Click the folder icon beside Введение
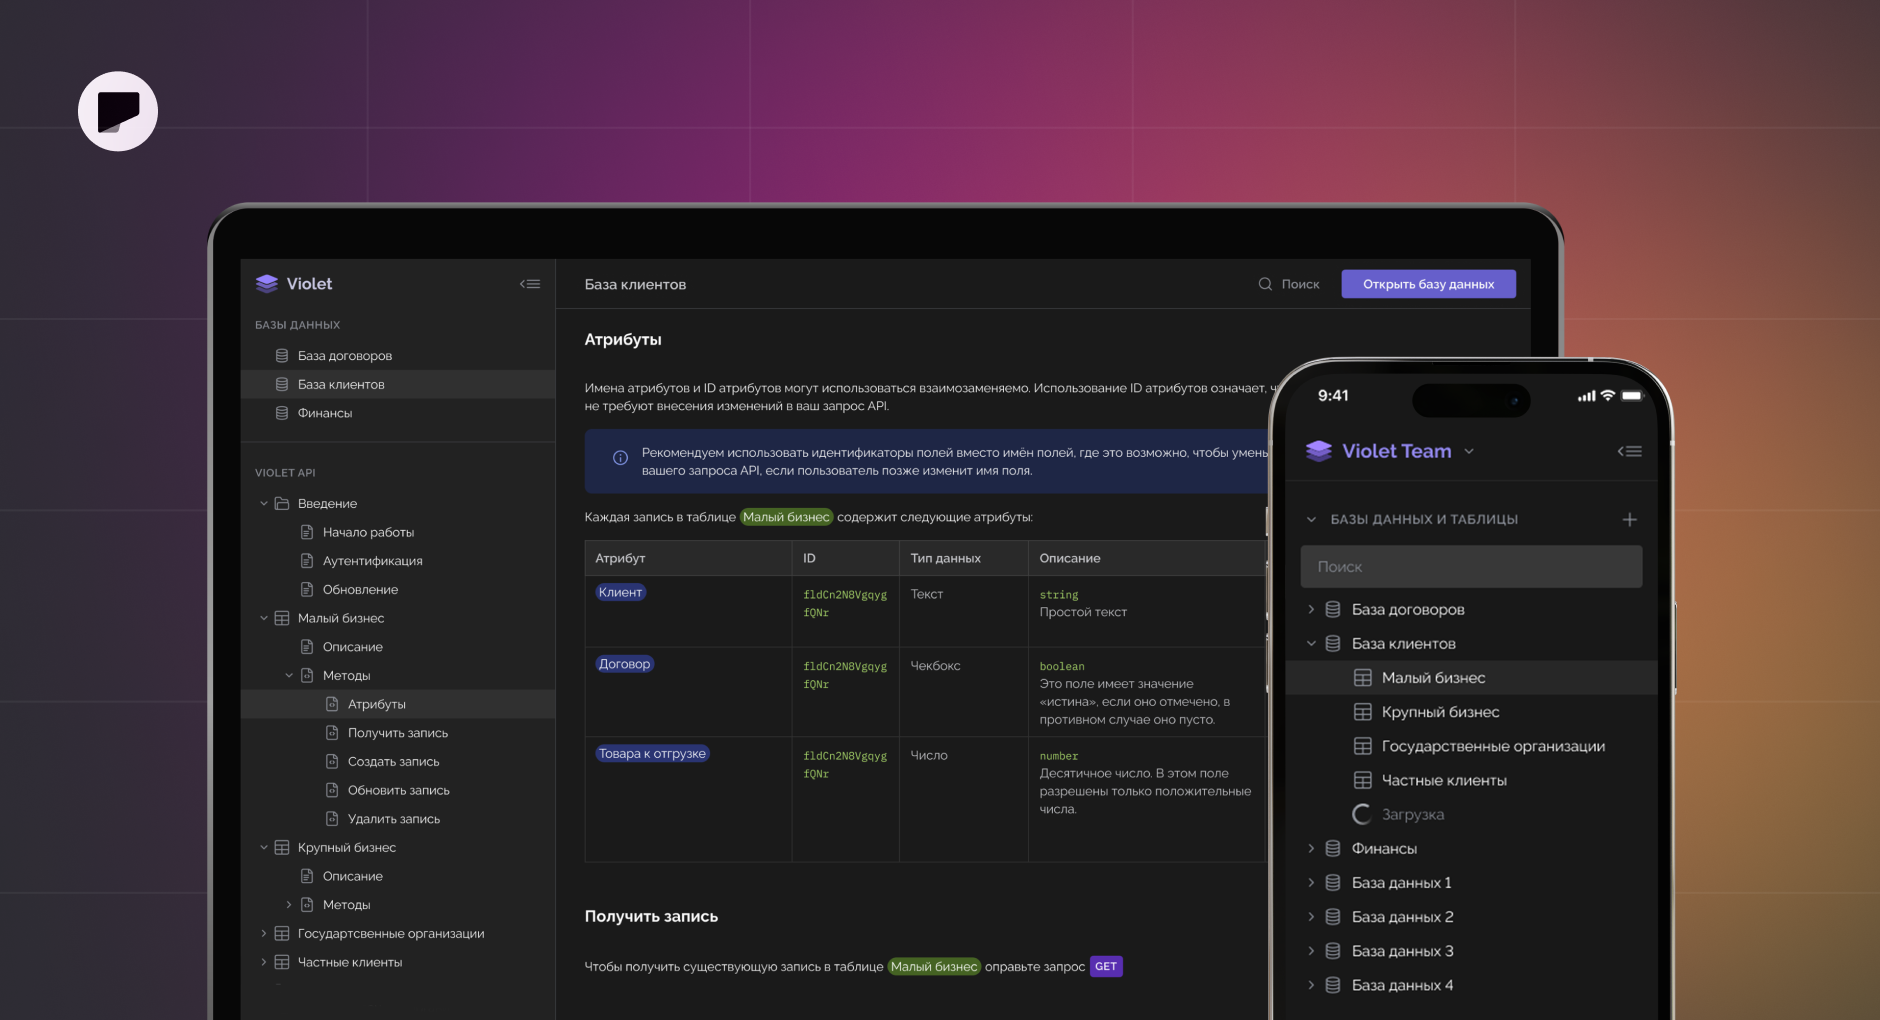Screen dimensions: 1880x1020 (x=282, y=503)
